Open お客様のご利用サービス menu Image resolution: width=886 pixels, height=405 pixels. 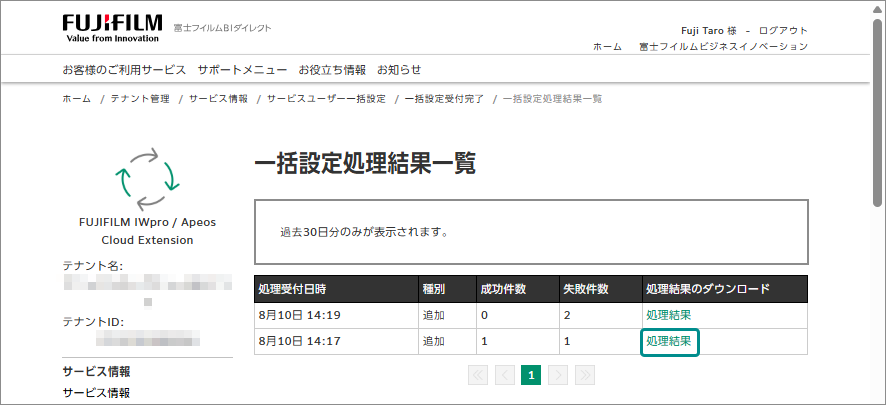(124, 70)
